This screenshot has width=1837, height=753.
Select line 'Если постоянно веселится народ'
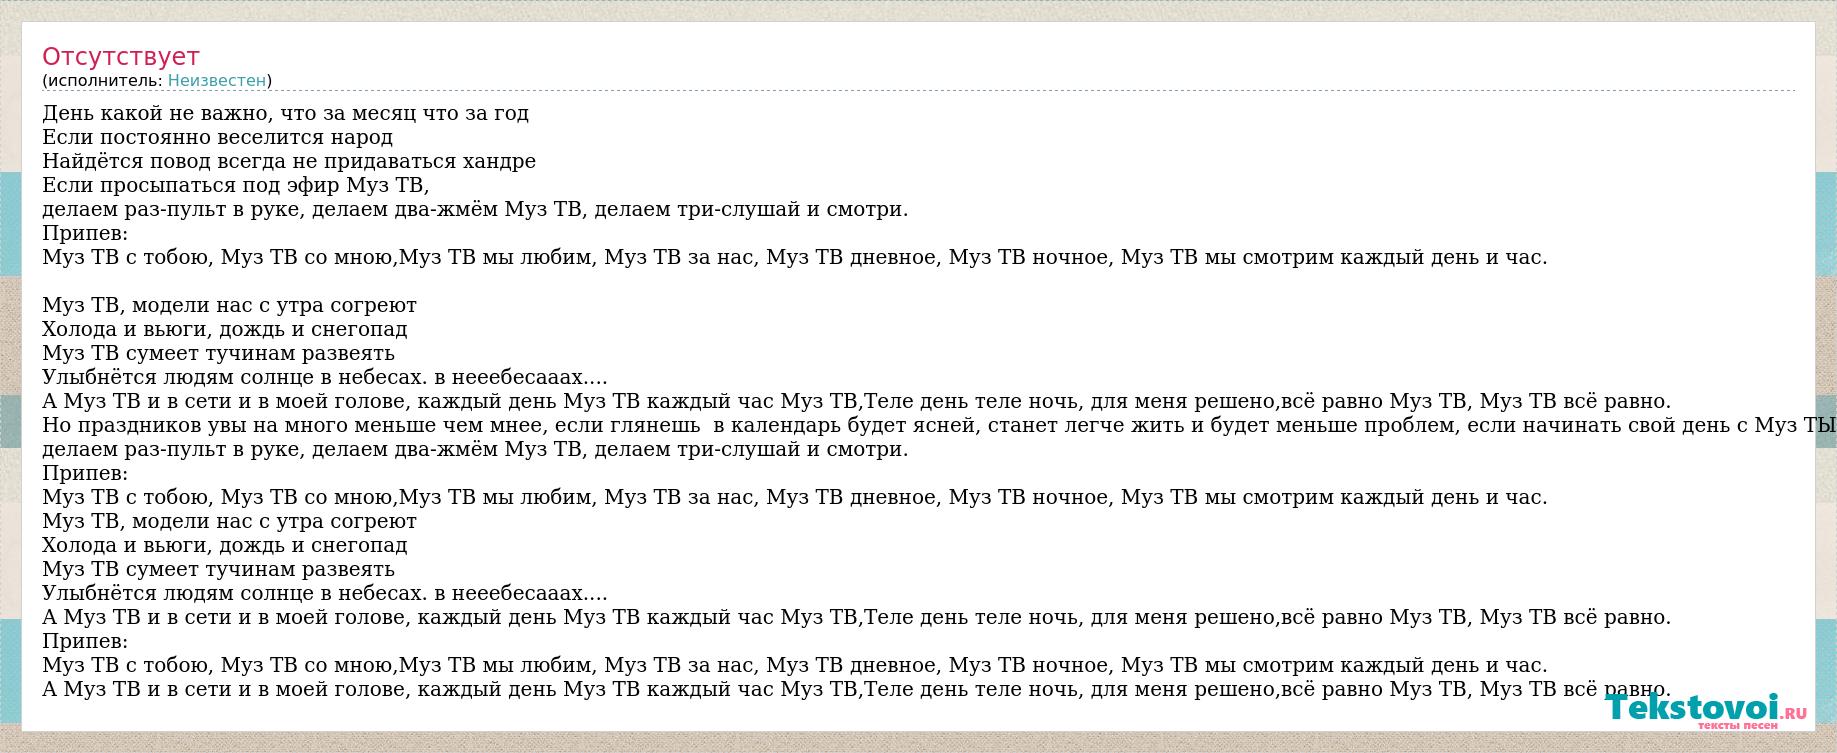click(x=218, y=137)
